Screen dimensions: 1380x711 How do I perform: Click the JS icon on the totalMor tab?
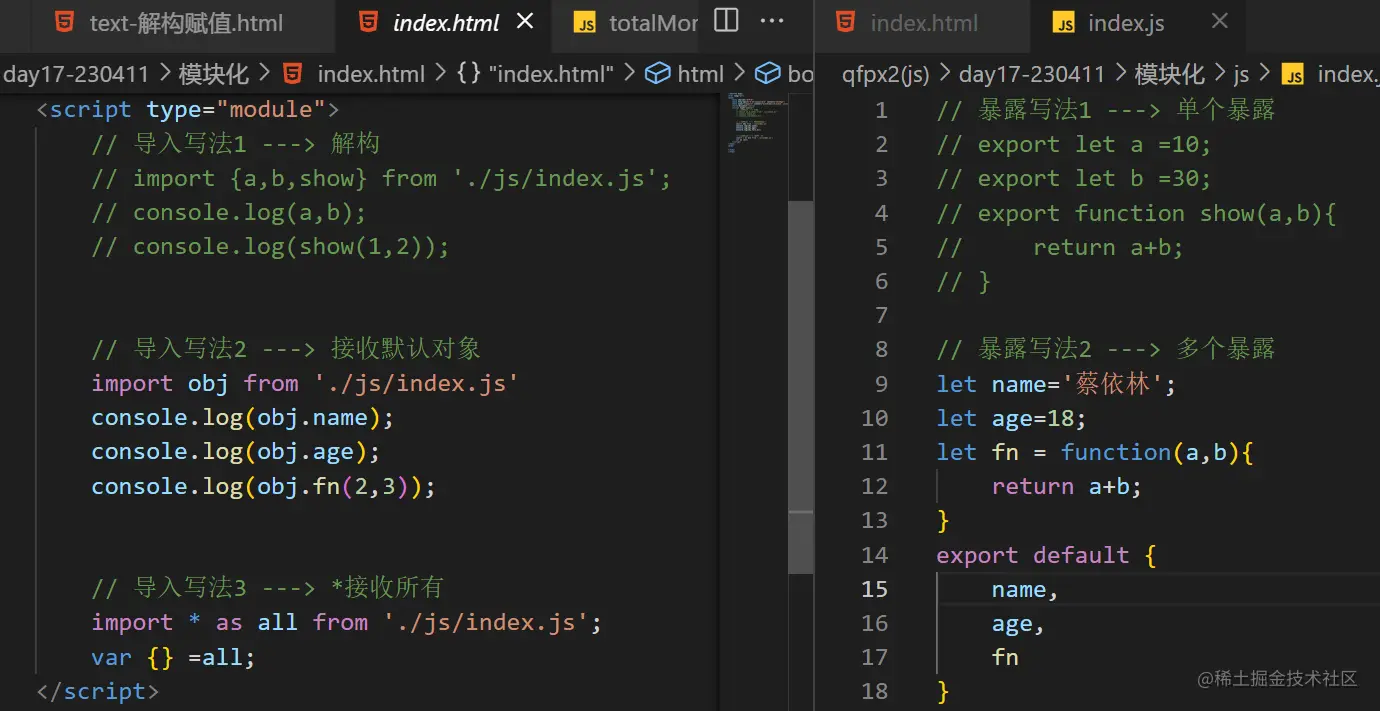pyautogui.click(x=586, y=22)
